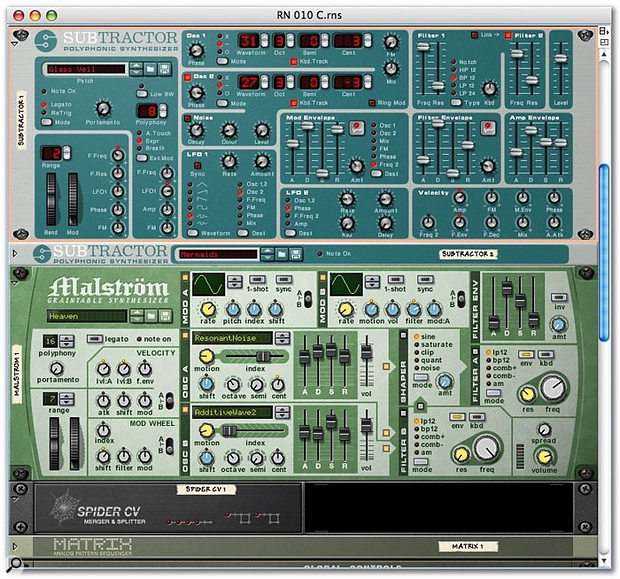Cycle LFO 1 Waveform button
620x579 pixels.
point(193,233)
